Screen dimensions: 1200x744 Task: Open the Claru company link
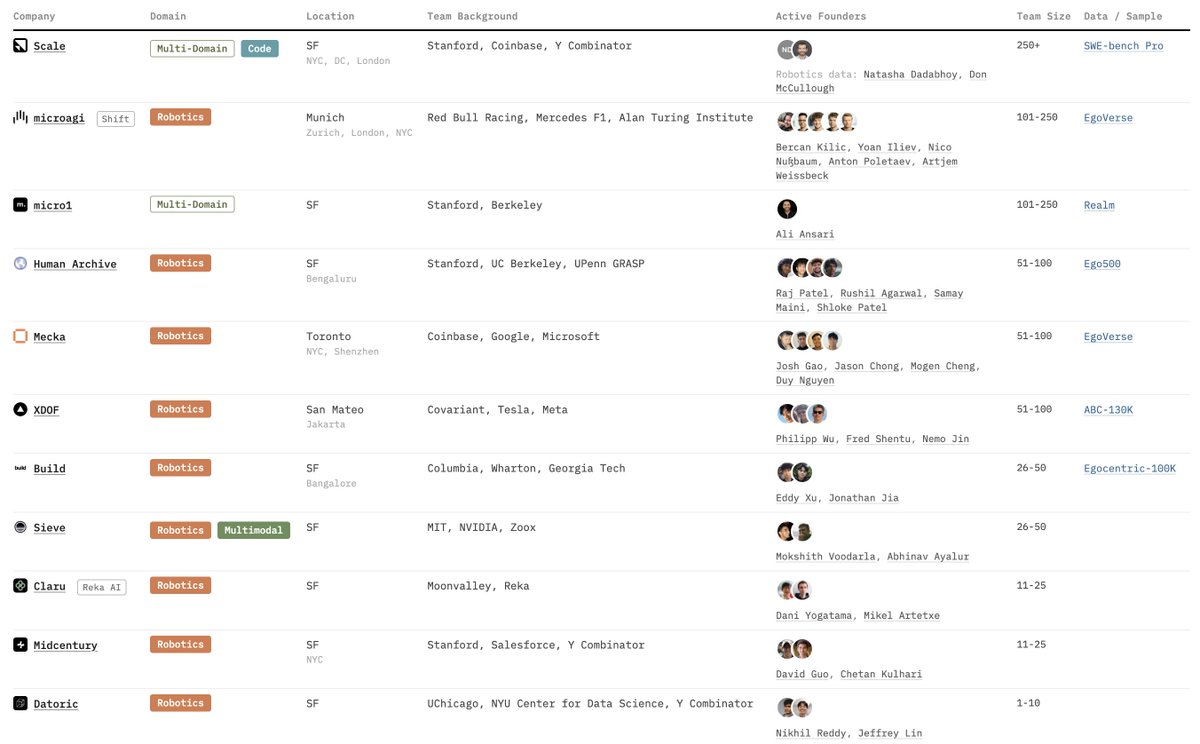click(49, 586)
